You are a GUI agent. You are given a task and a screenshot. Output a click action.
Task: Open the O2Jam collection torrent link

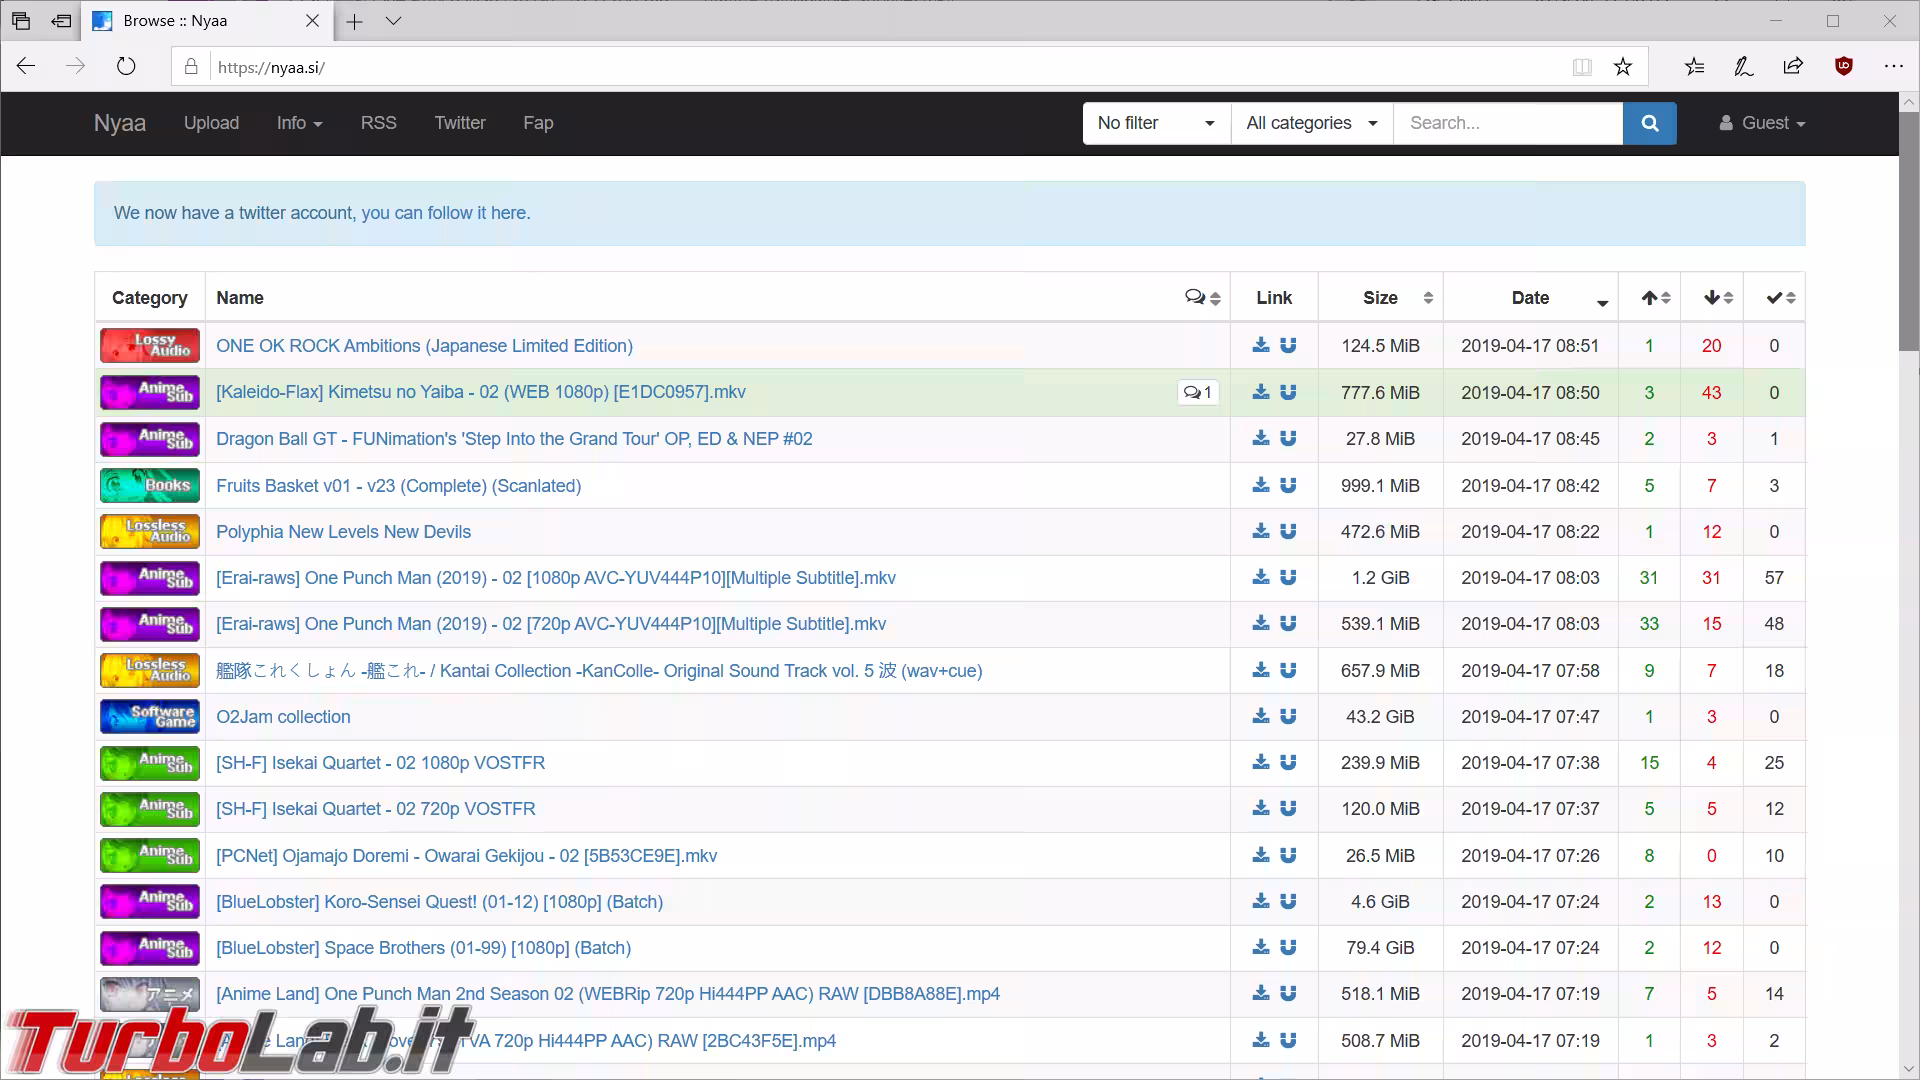(283, 717)
